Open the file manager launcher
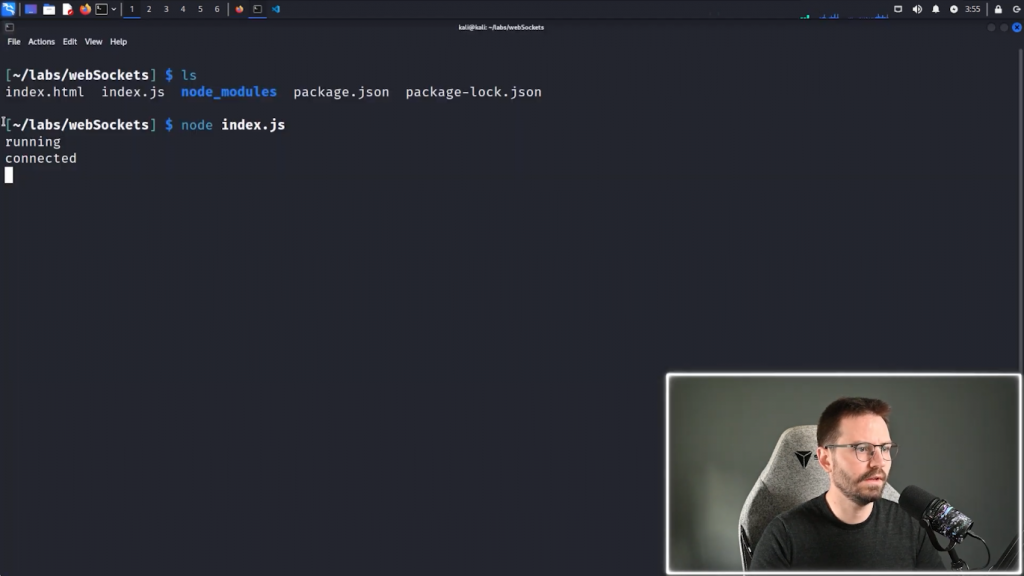Image resolution: width=1024 pixels, height=576 pixels. tap(49, 9)
